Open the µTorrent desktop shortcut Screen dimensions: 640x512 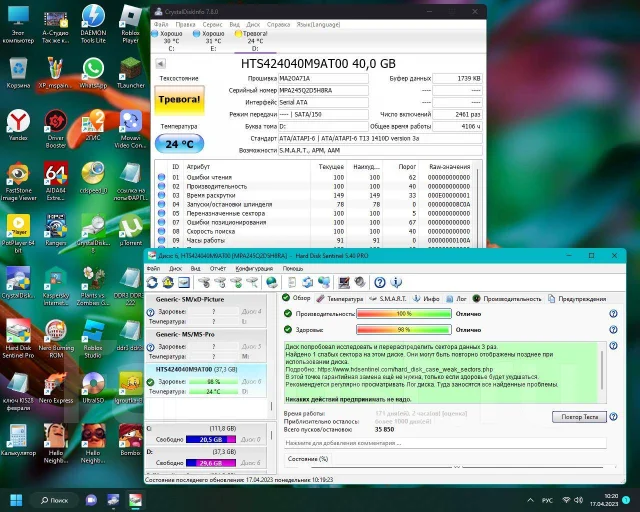pos(131,230)
